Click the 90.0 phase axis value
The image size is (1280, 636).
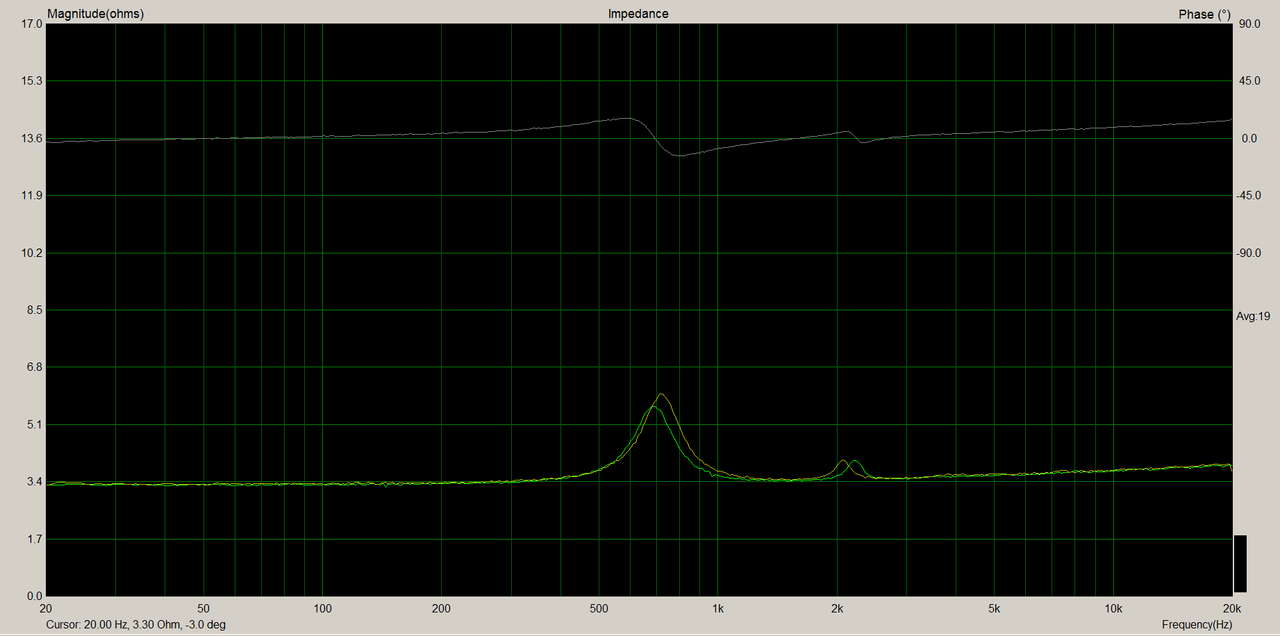coord(1249,23)
